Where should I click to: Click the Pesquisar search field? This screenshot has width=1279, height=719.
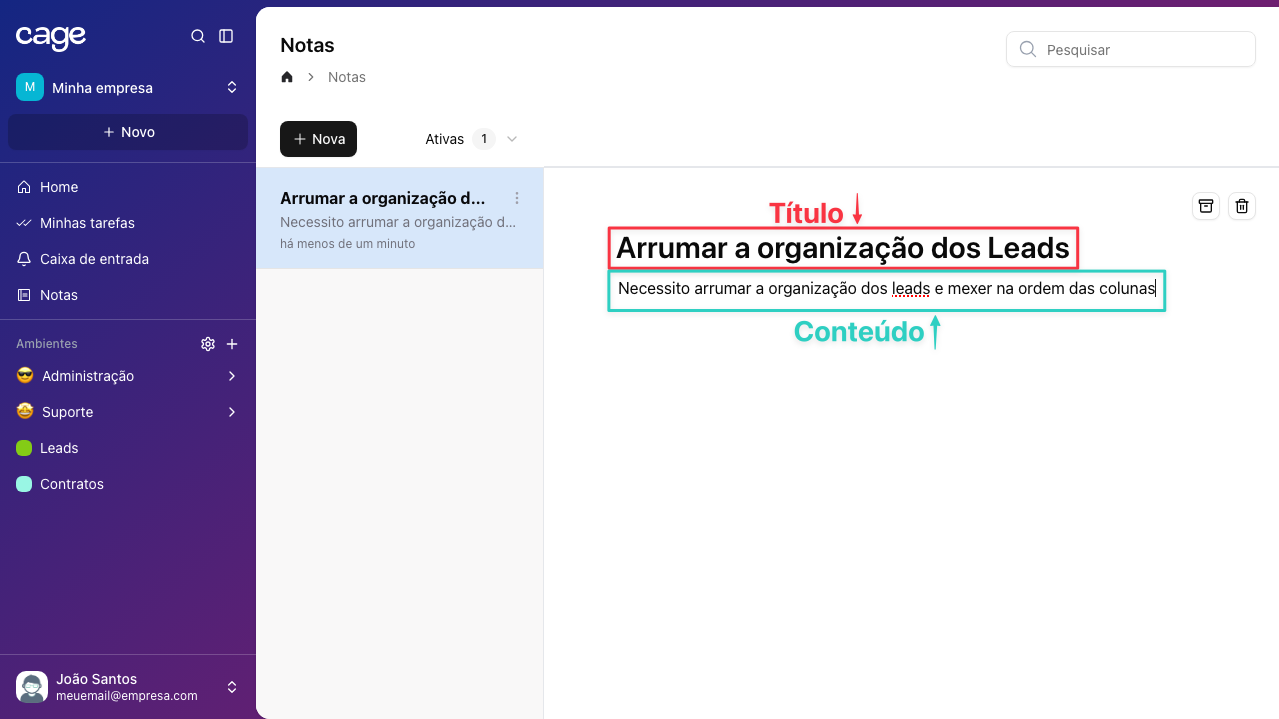(x=1140, y=49)
